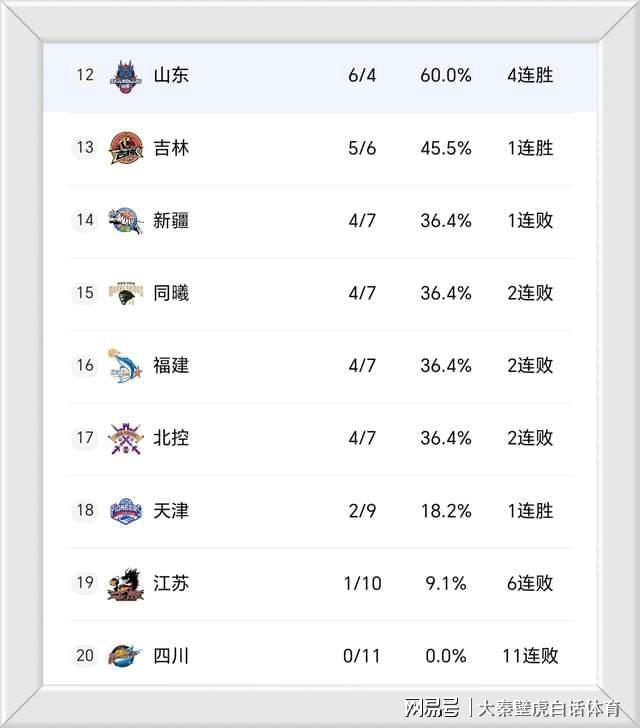This screenshot has width=640, height=728.
Task: Click the 0/11 record for 四川
Action: point(362,656)
